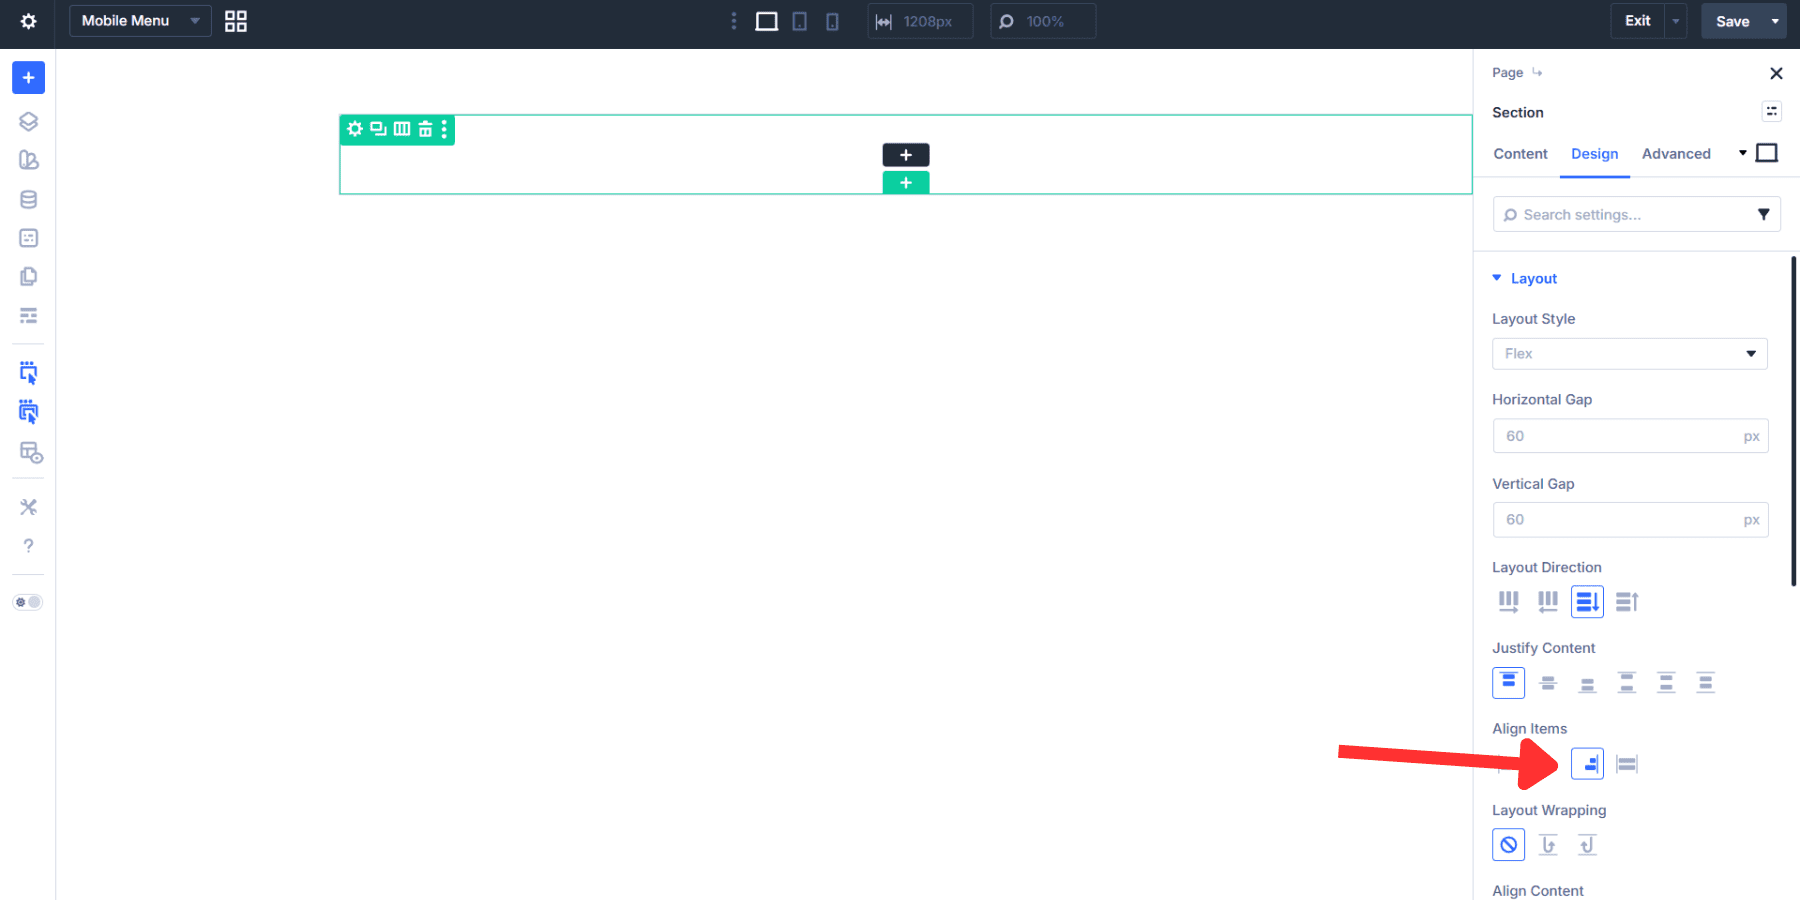This screenshot has width=1800, height=900.
Task: Select reverse column layout direction option
Action: [1627, 601]
